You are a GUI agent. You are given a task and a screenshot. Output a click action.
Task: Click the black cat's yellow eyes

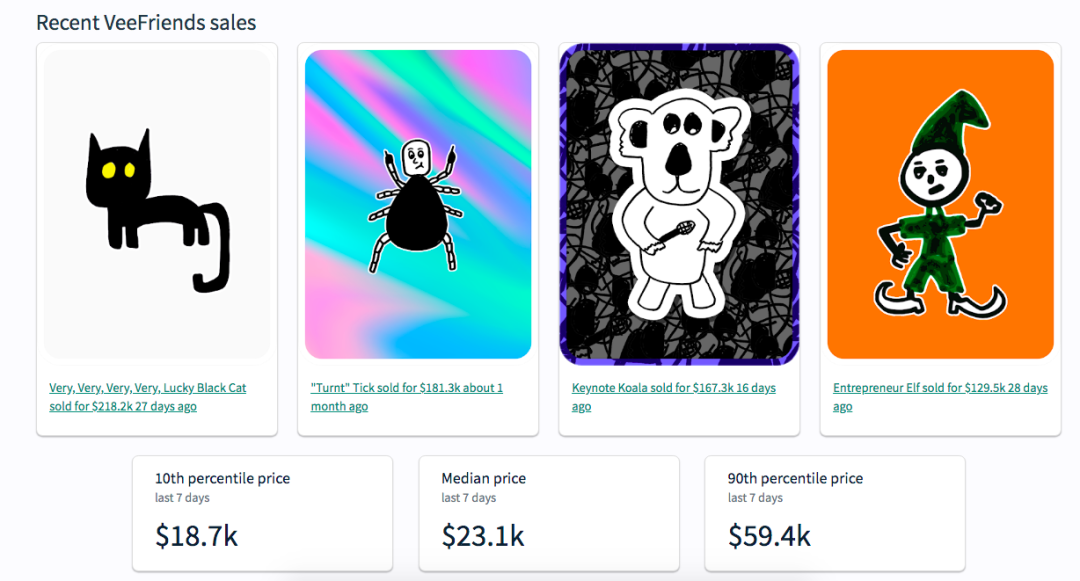(116, 170)
